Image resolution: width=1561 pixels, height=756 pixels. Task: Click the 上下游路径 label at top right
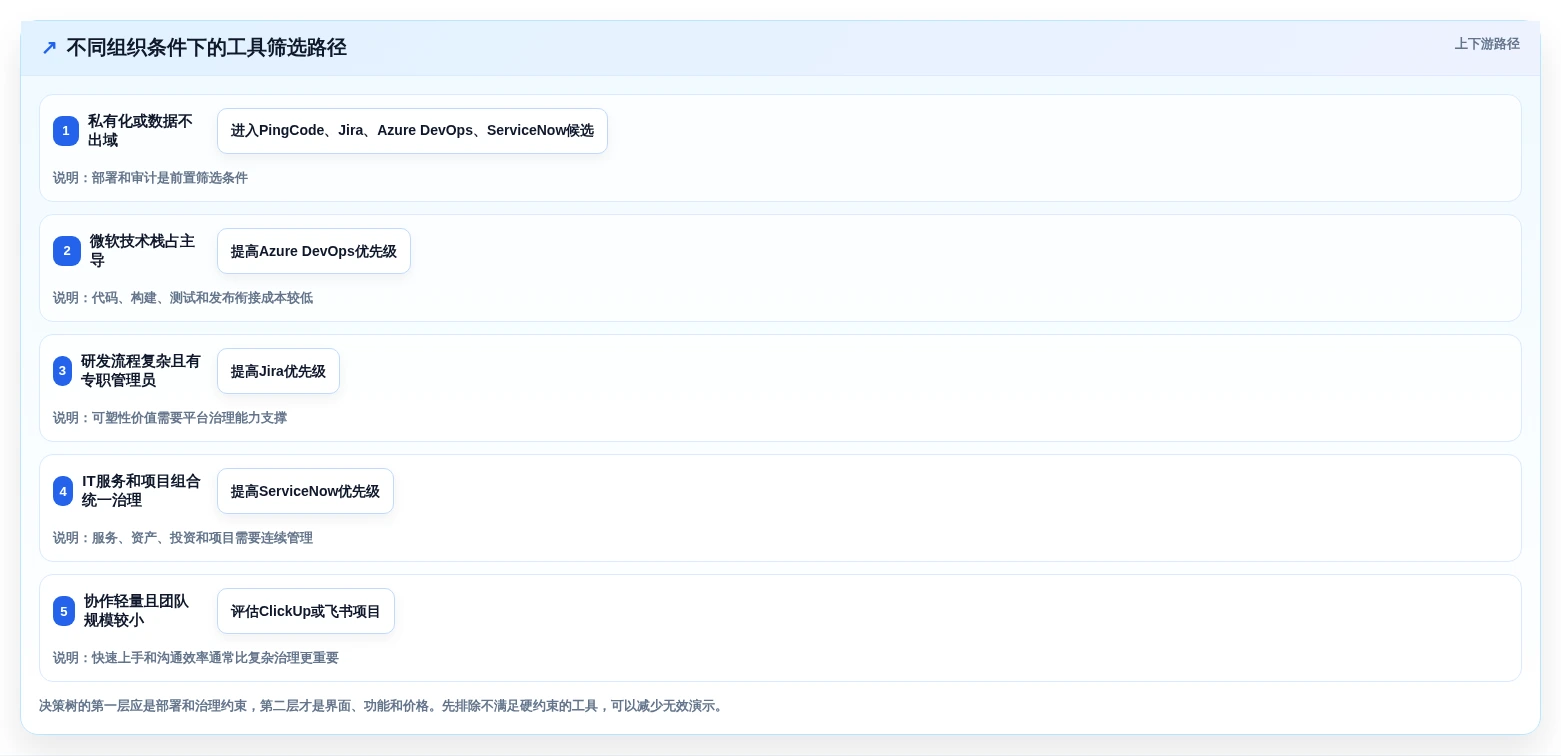pyautogui.click(x=1487, y=44)
